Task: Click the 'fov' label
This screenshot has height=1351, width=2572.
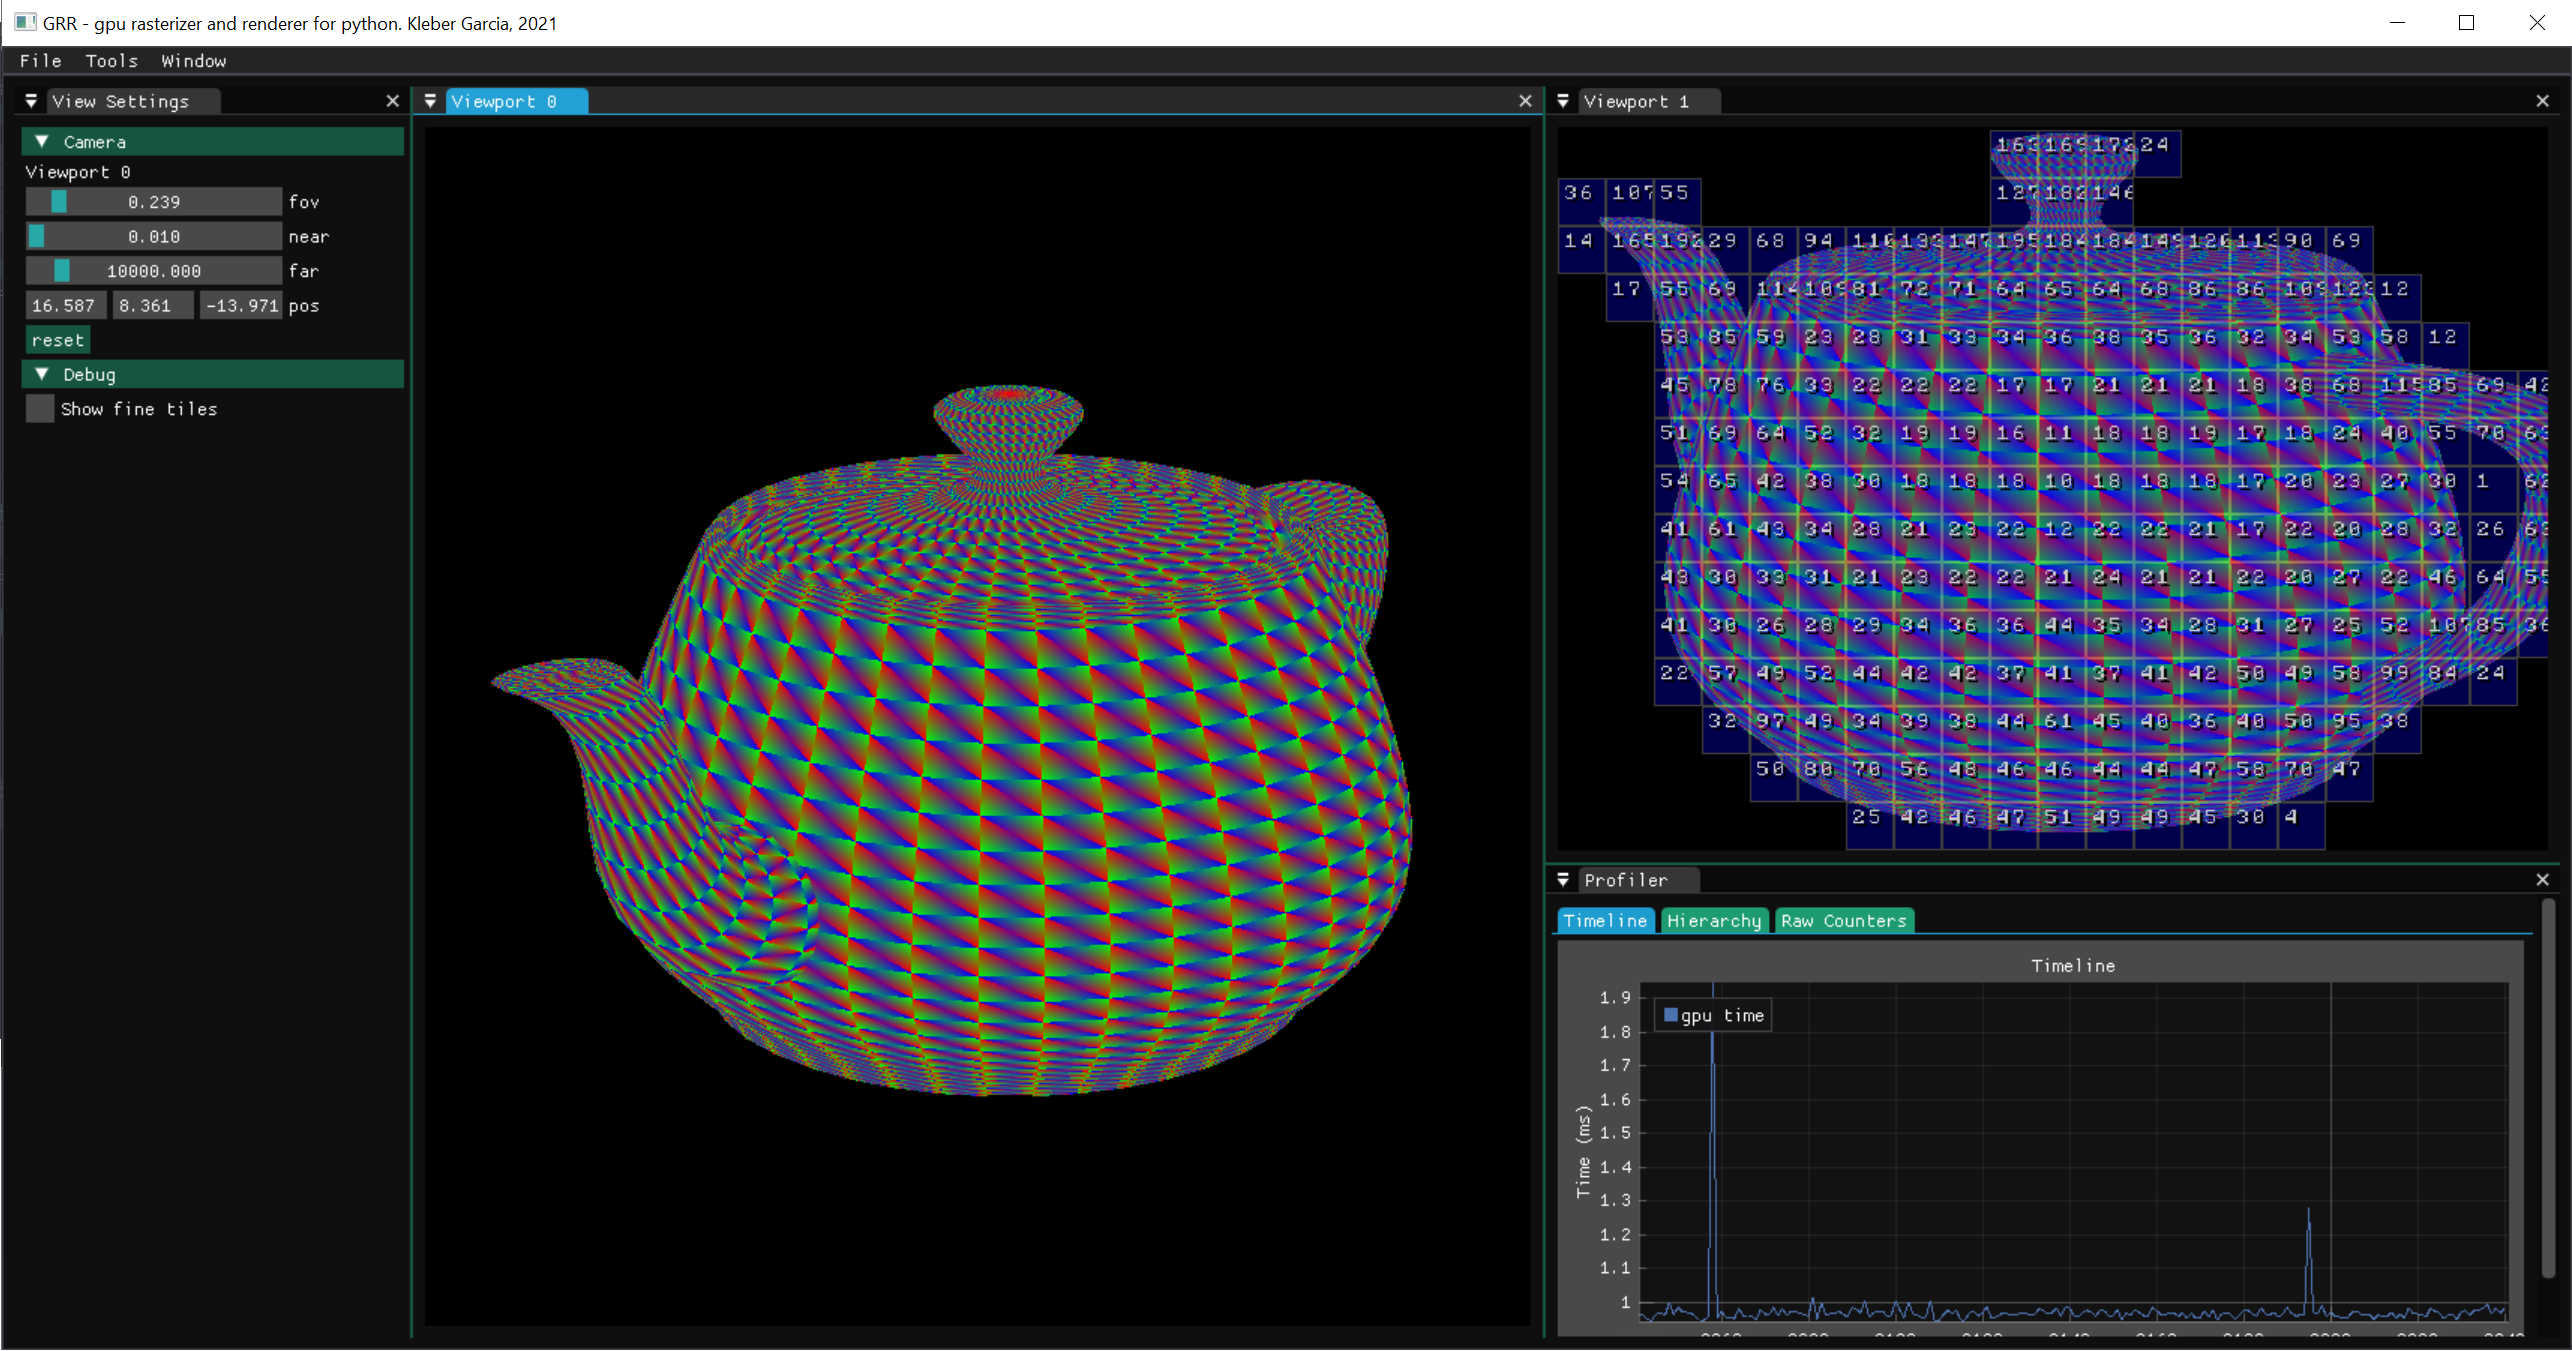Action: 304,202
